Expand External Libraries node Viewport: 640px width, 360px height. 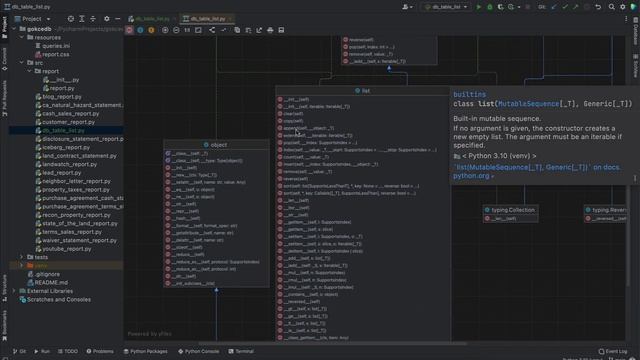[14, 291]
